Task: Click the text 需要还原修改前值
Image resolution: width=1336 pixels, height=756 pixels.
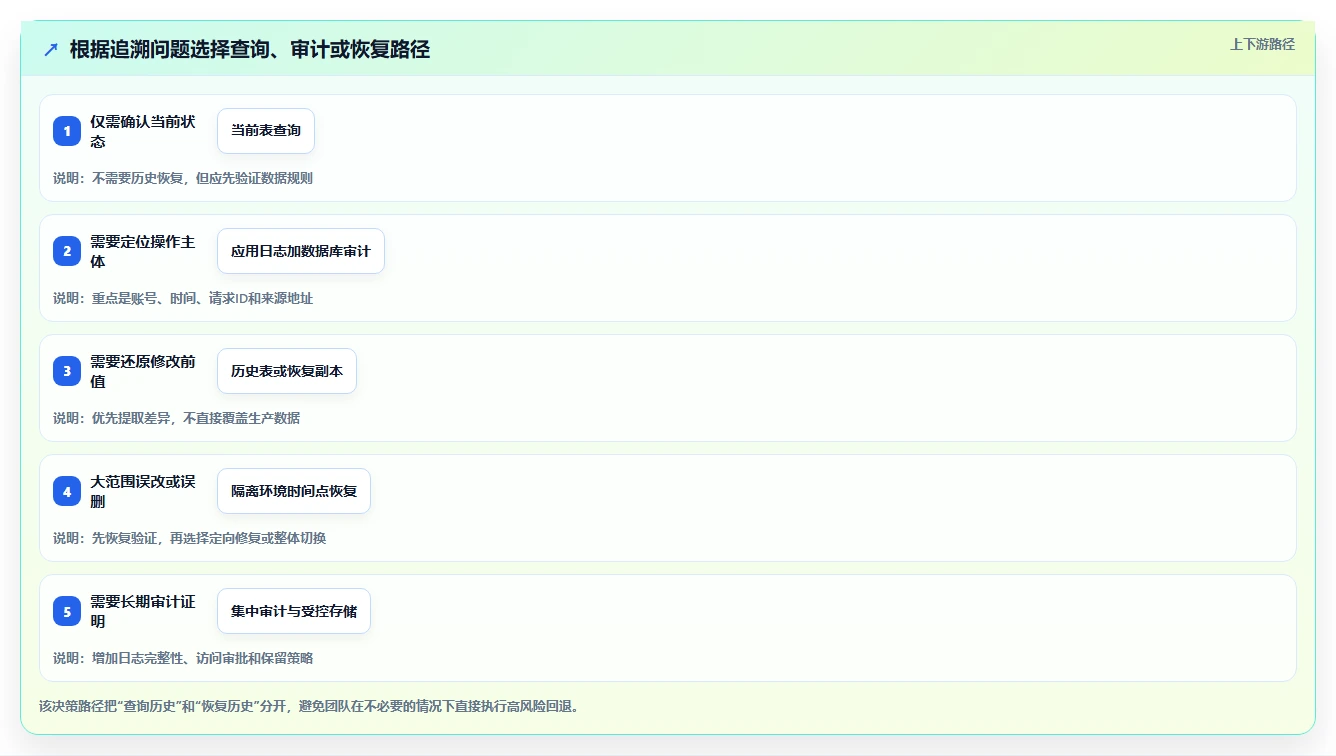Action: click(143, 371)
